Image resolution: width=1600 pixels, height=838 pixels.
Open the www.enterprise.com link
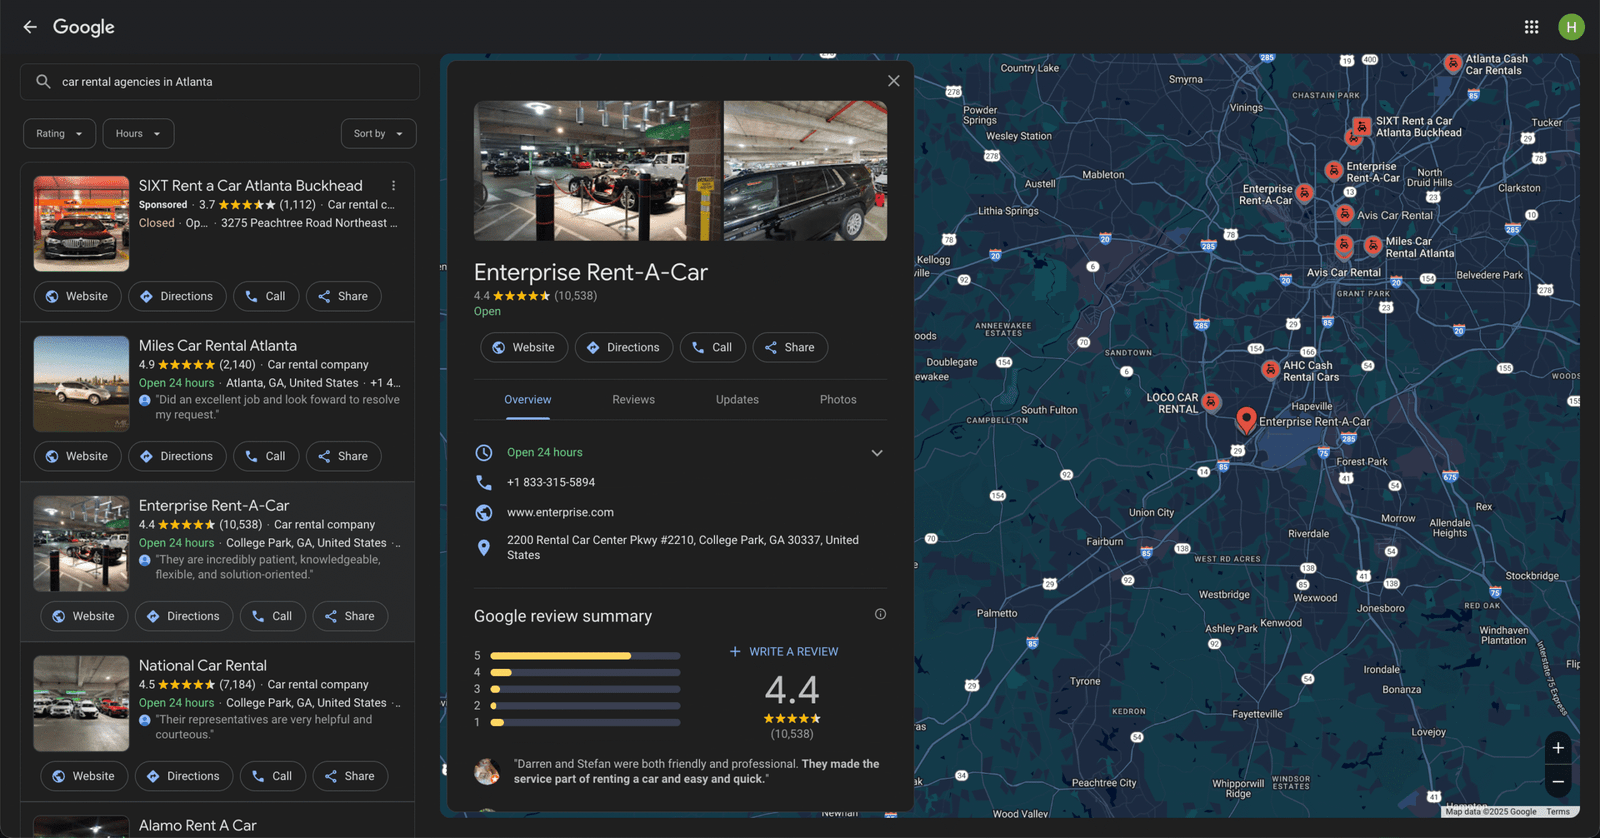[x=560, y=512]
